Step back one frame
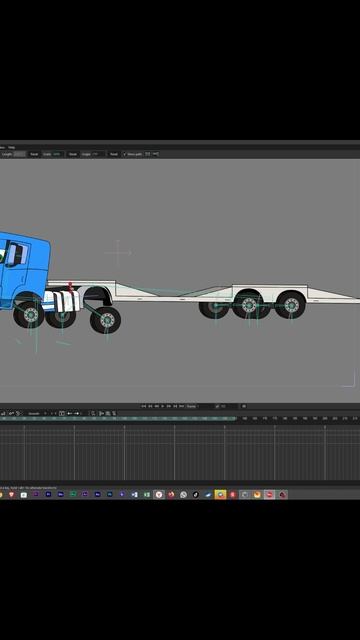 coord(156,406)
